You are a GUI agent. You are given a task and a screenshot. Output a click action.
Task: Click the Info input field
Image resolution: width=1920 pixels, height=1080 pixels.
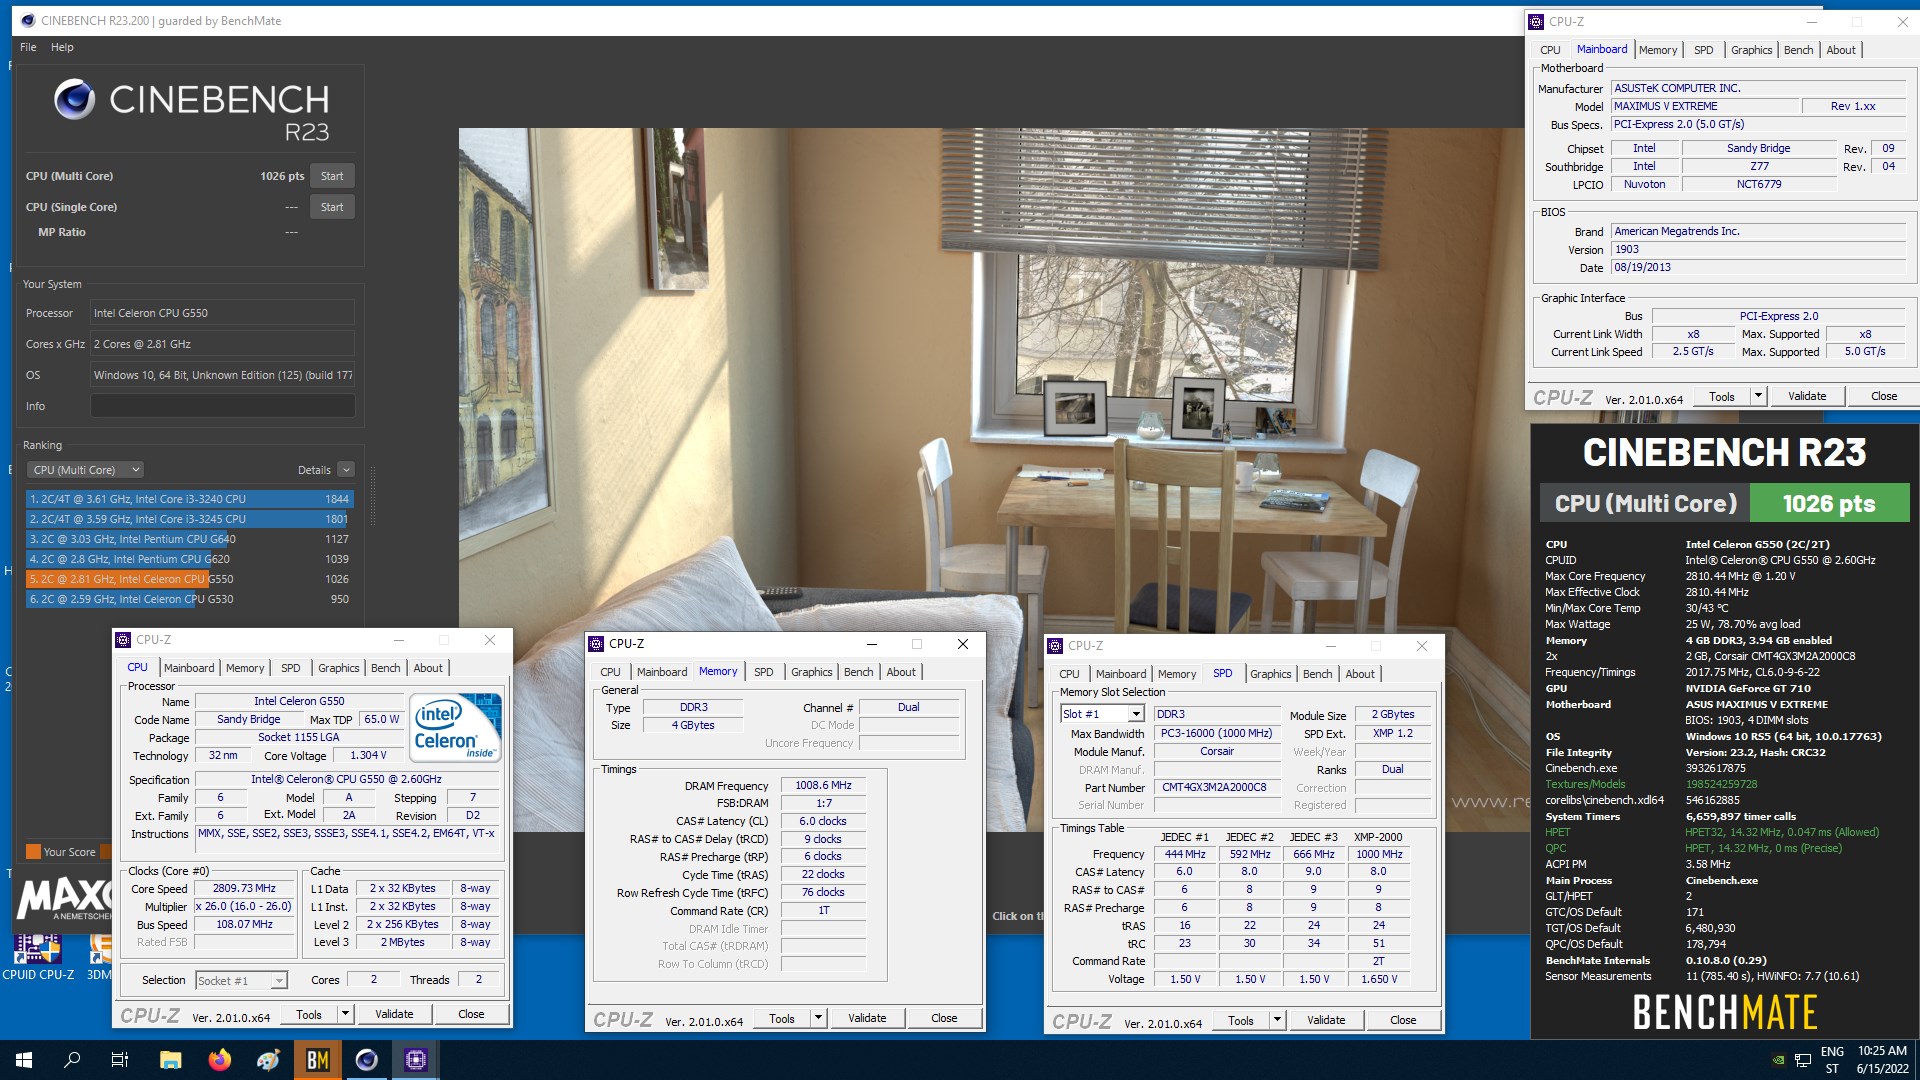[x=222, y=406]
